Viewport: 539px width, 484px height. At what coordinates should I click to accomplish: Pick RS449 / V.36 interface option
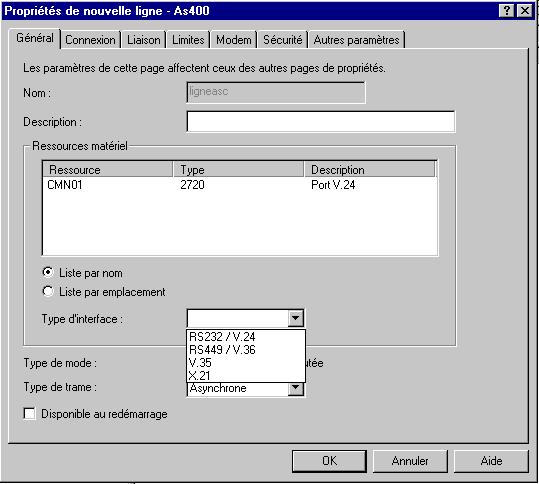246,350
